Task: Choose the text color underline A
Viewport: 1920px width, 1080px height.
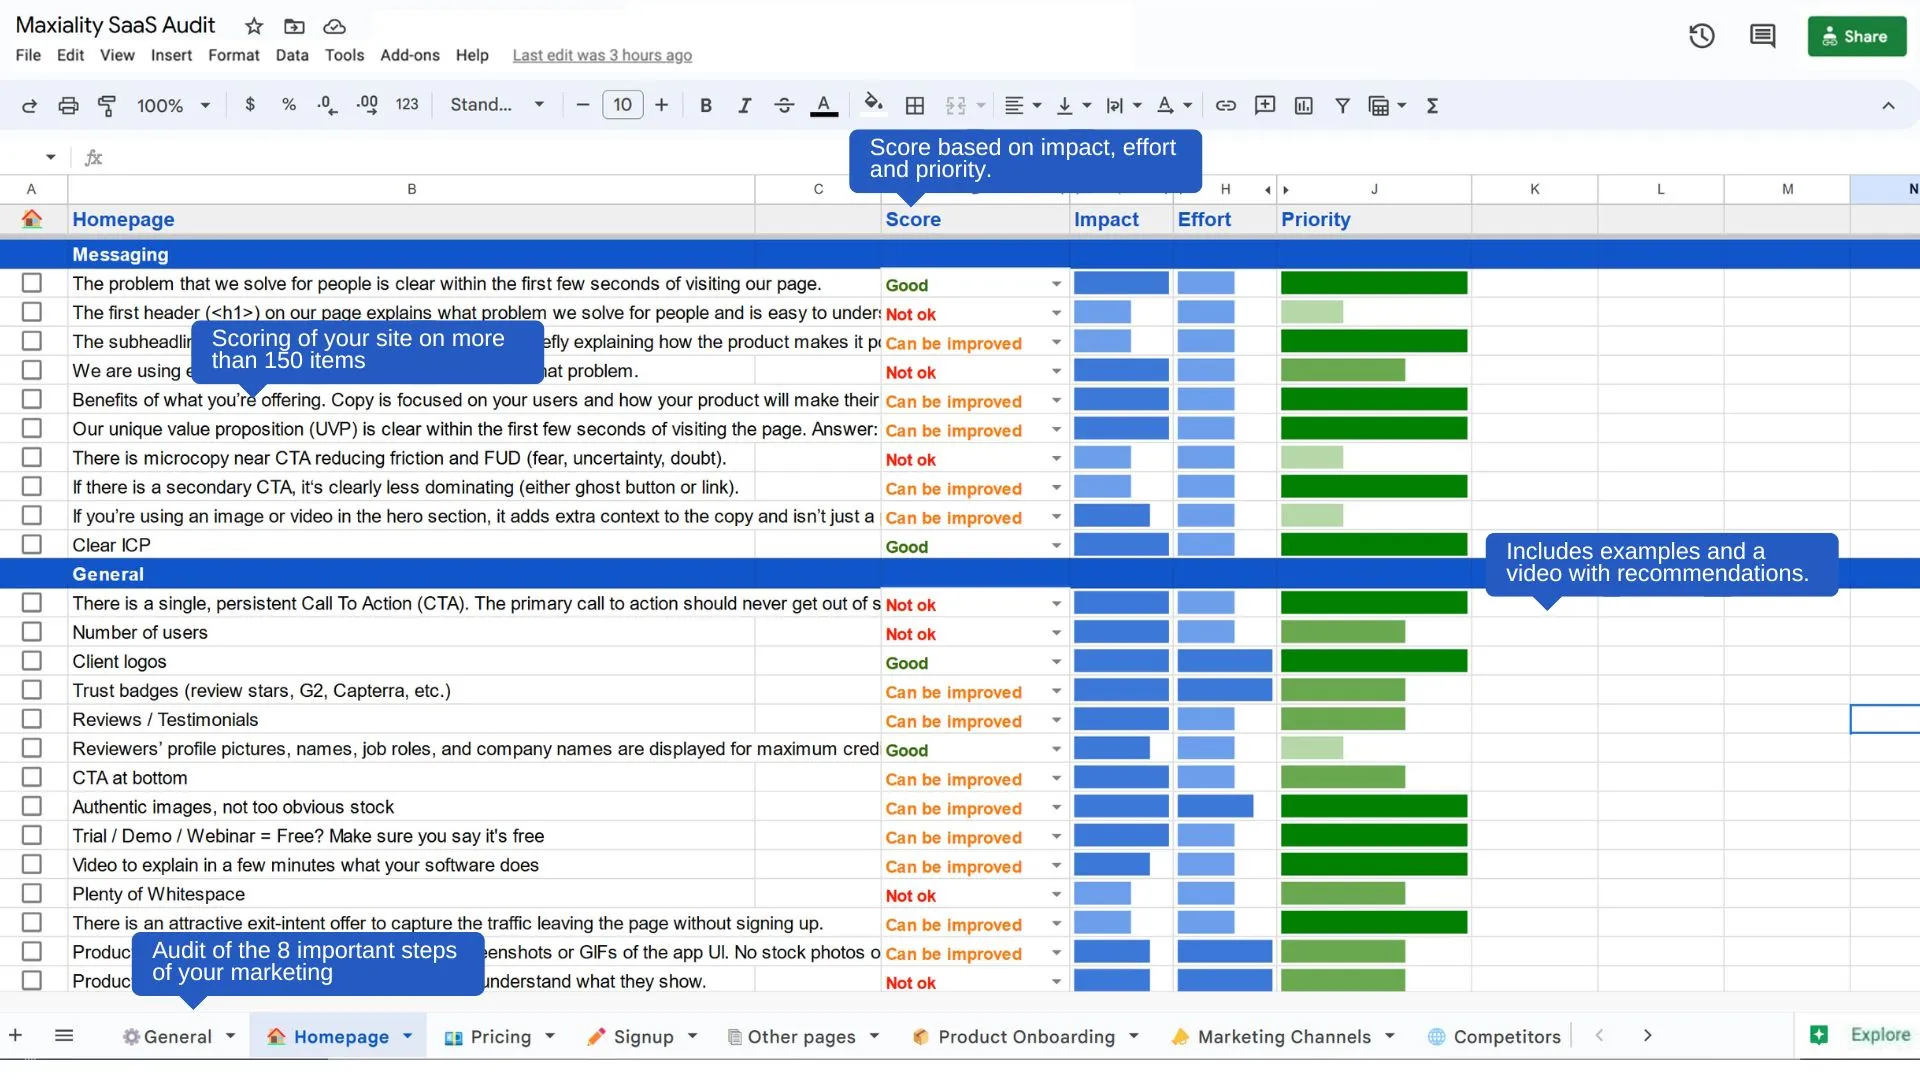Action: [x=824, y=105]
